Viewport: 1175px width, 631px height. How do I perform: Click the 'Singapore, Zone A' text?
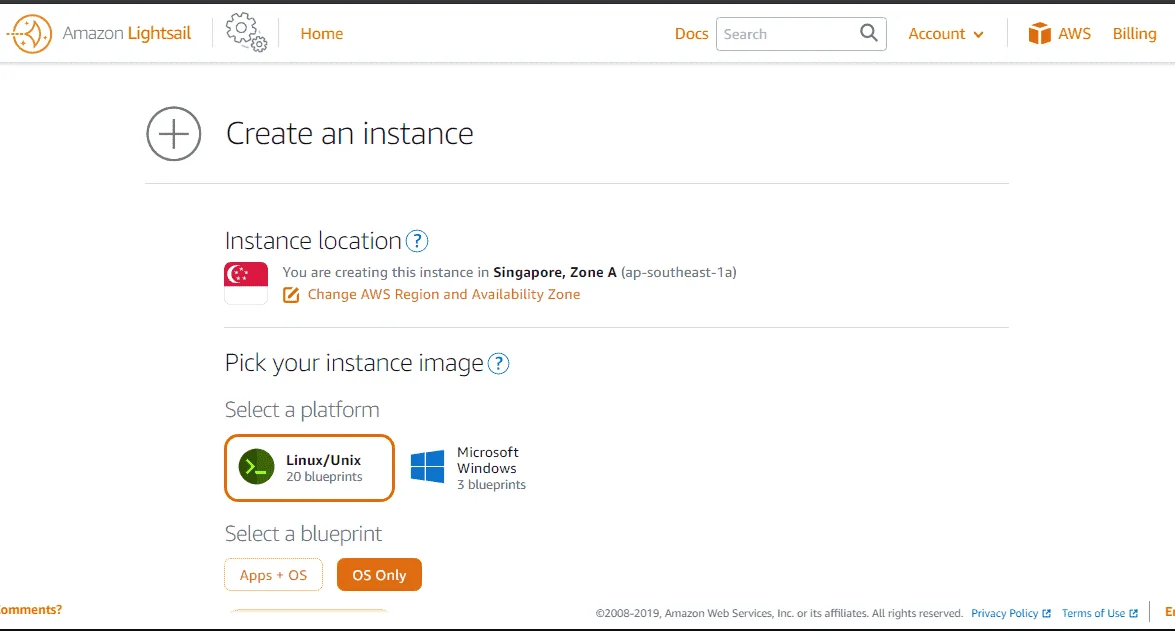point(555,273)
